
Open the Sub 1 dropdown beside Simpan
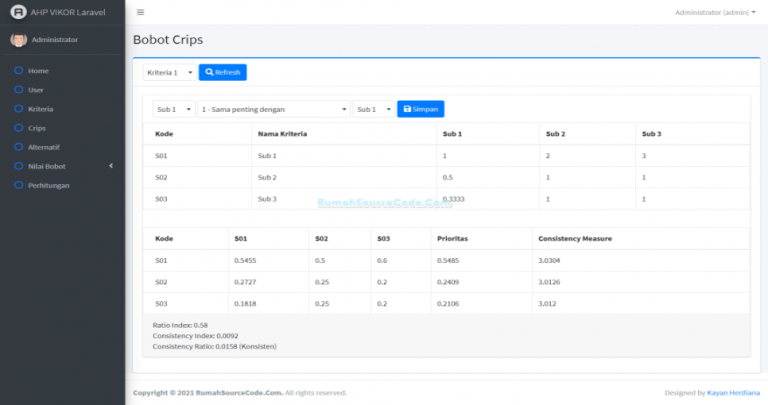374,109
